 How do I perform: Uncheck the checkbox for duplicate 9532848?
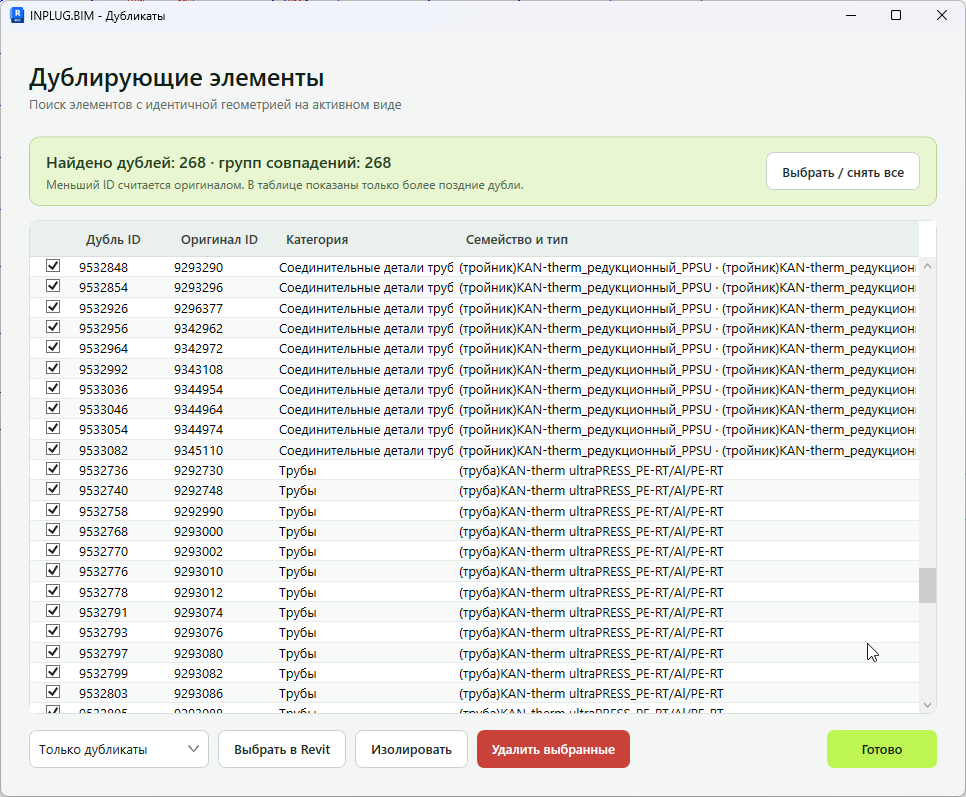tap(53, 265)
